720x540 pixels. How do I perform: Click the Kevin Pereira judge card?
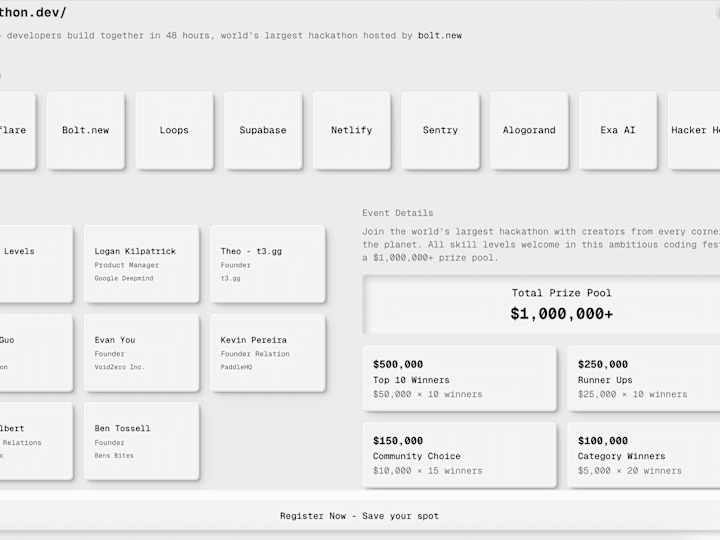268,353
